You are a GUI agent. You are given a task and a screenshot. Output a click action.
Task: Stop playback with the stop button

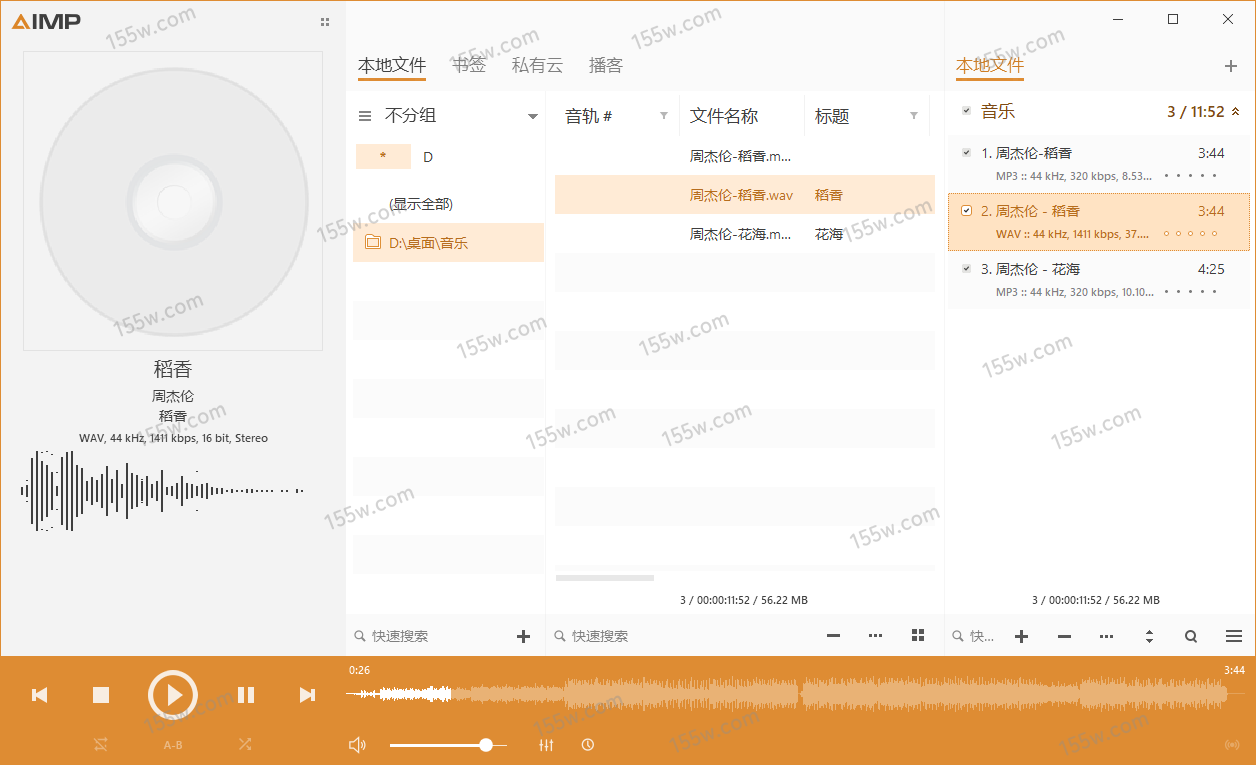(x=101, y=695)
